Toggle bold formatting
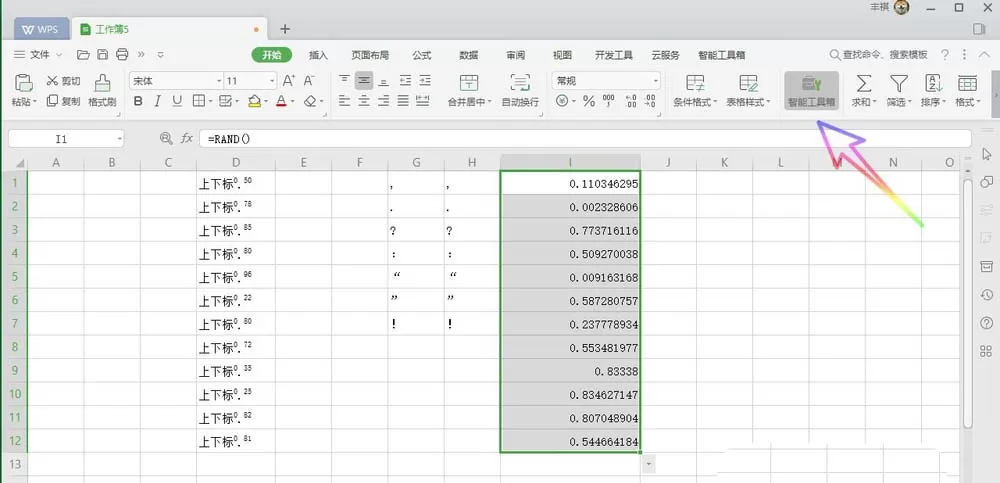 coord(138,101)
